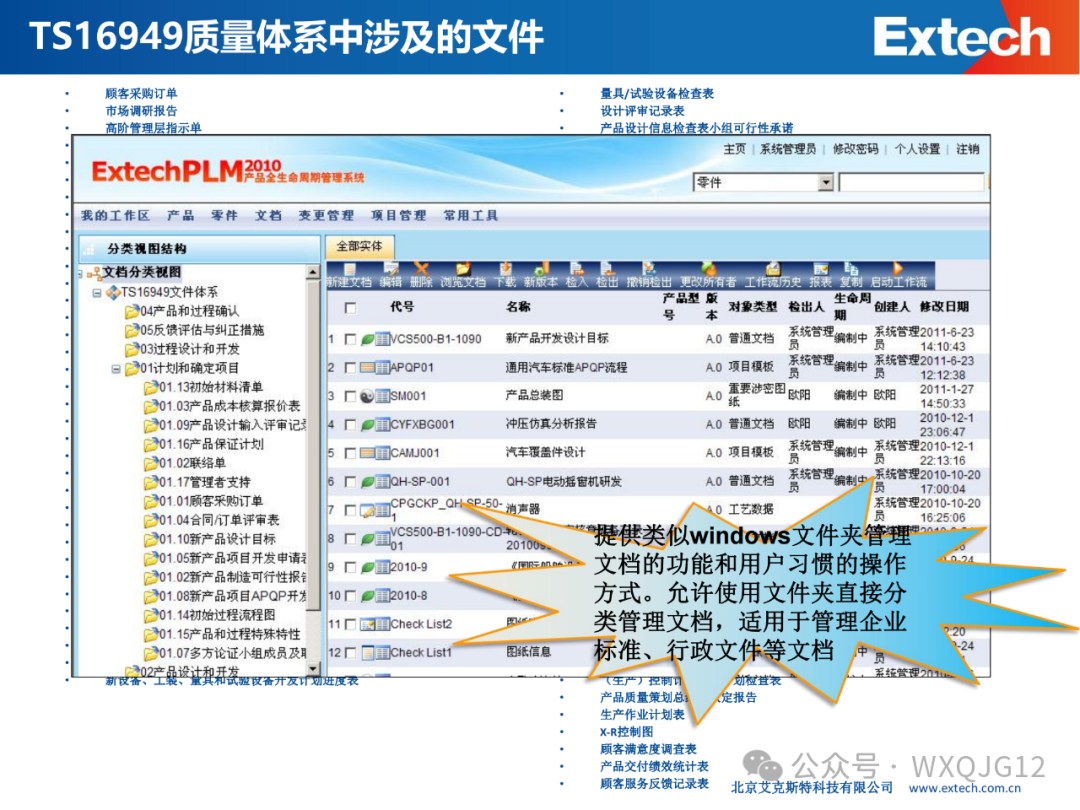Click the TS16949文件体系 node icon
This screenshot has width=1080, height=810.
113,293
